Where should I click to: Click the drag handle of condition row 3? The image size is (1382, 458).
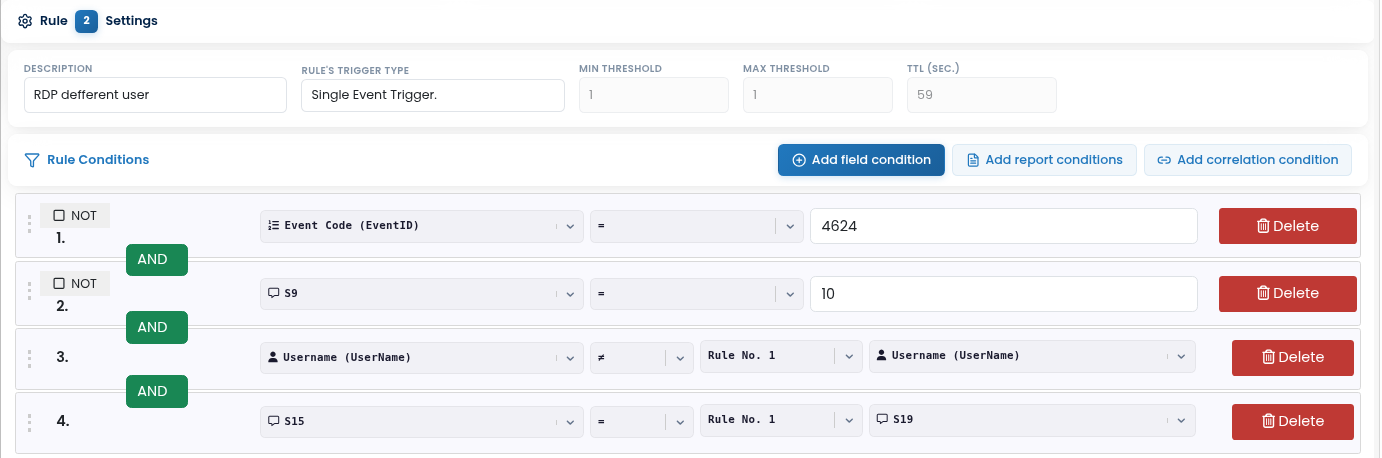(29, 357)
